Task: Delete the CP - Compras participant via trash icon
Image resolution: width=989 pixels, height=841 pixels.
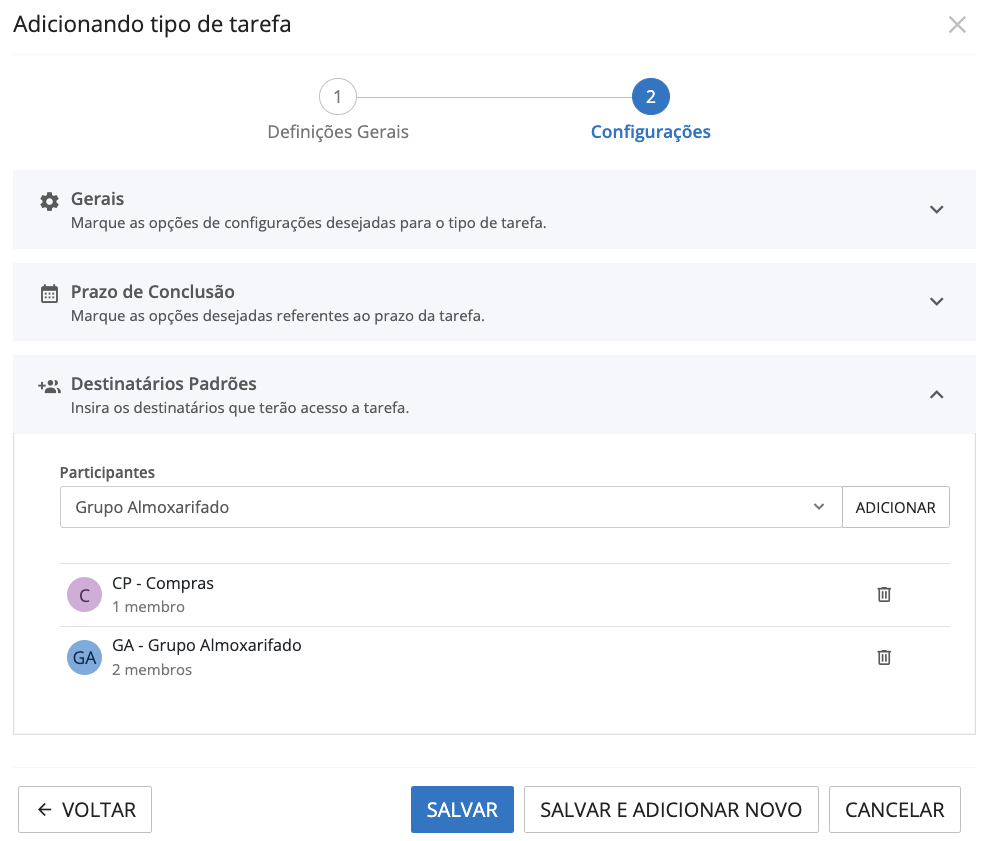Action: [x=884, y=593]
